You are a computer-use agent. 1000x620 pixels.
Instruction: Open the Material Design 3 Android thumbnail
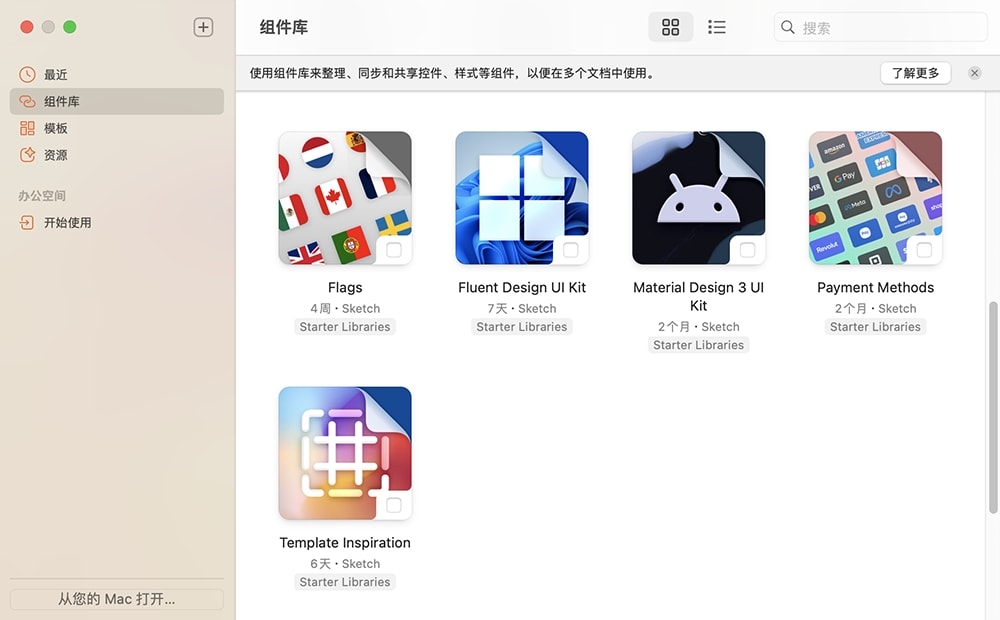coord(698,198)
